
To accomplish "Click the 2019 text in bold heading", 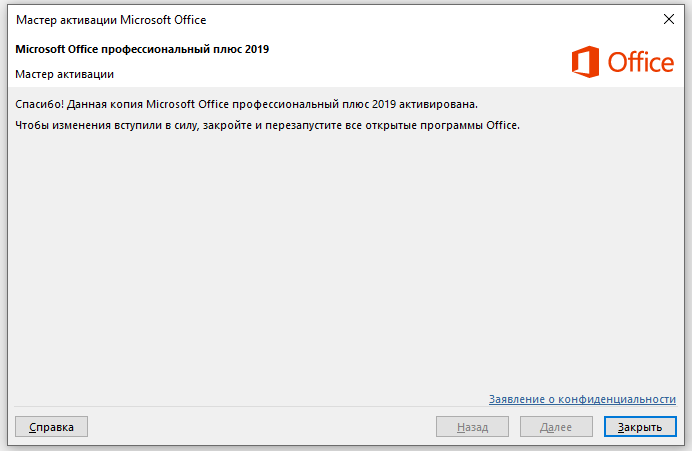I will [x=256, y=49].
